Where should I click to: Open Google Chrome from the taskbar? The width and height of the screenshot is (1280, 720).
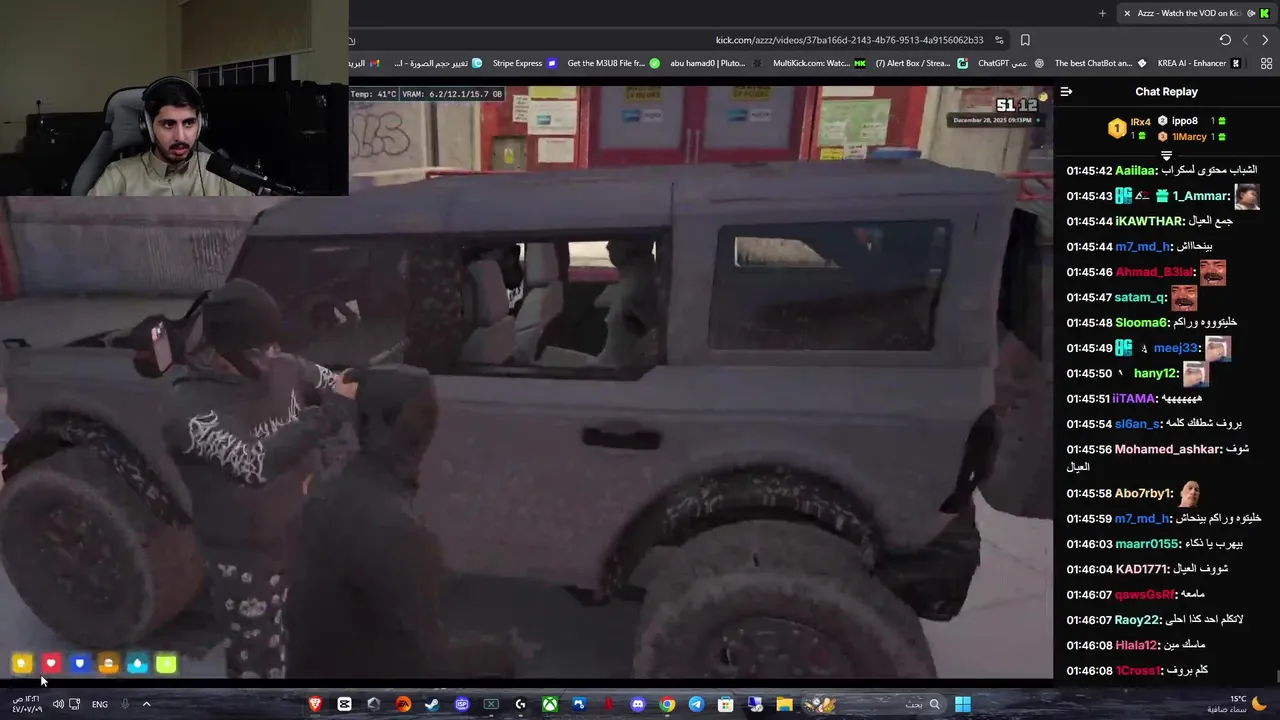tap(667, 704)
